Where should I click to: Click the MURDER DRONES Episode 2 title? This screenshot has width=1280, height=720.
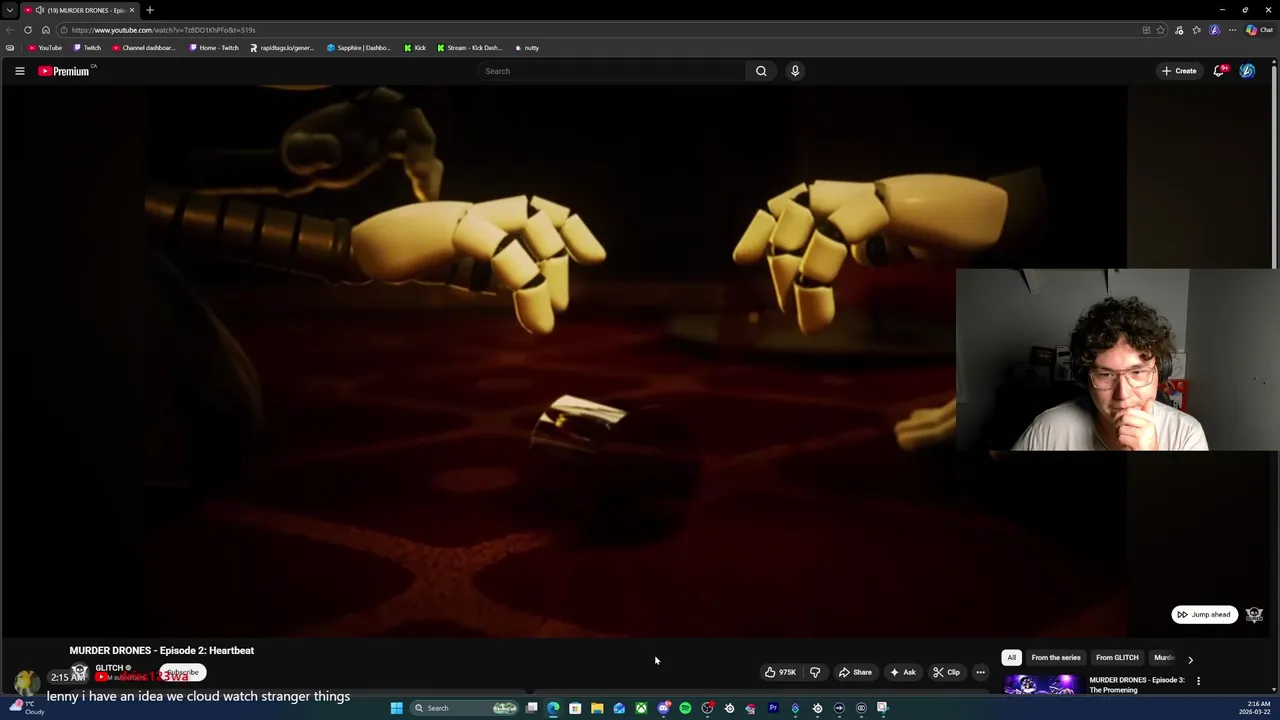click(161, 650)
